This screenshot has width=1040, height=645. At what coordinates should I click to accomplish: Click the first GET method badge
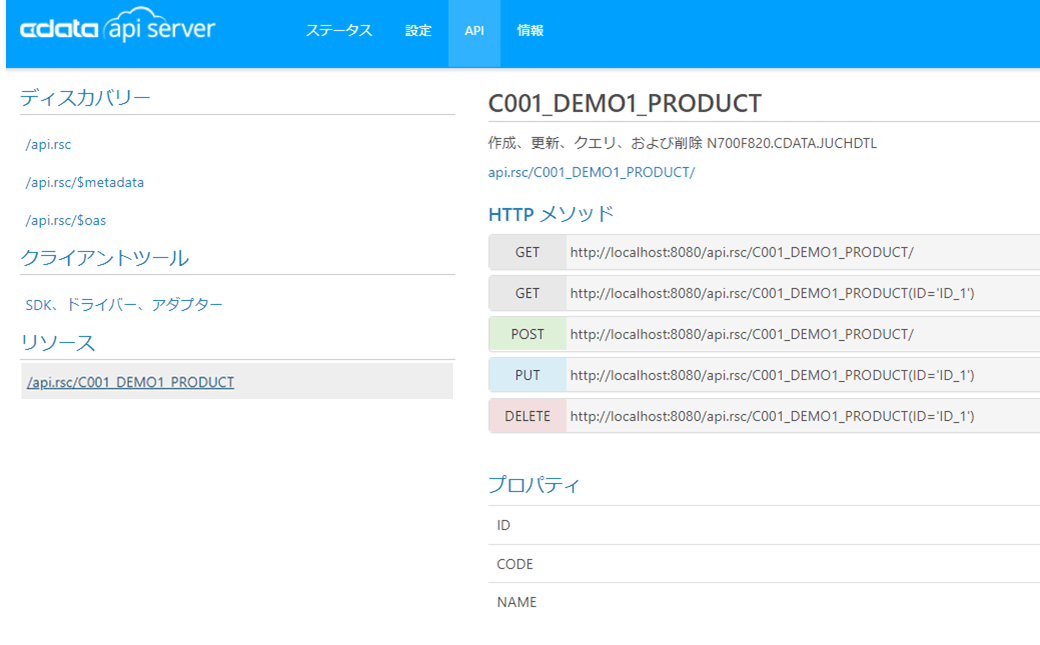point(527,252)
